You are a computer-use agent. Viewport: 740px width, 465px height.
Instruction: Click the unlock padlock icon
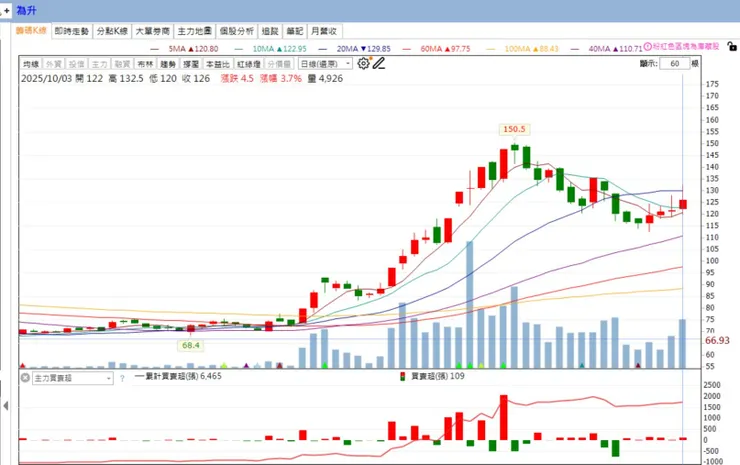click(x=732, y=46)
